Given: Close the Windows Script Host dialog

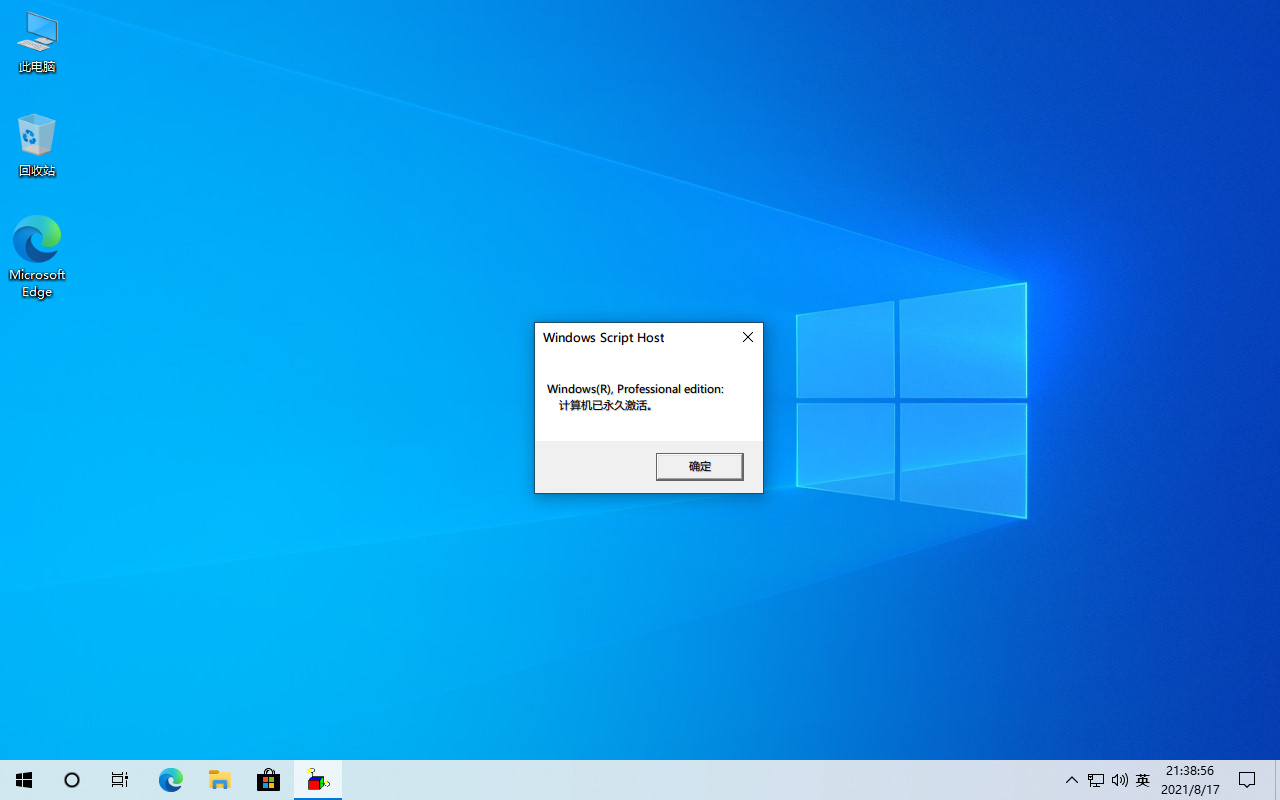Looking at the screenshot, I should pyautogui.click(x=748, y=337).
